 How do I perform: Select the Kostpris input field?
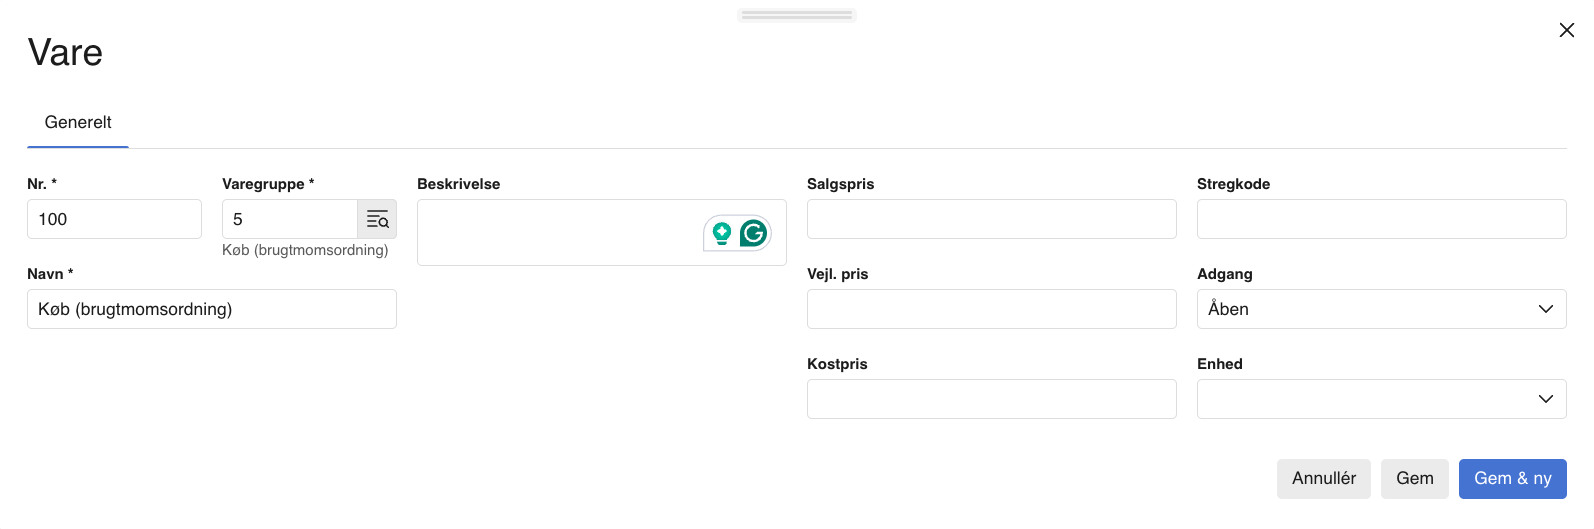[991, 399]
